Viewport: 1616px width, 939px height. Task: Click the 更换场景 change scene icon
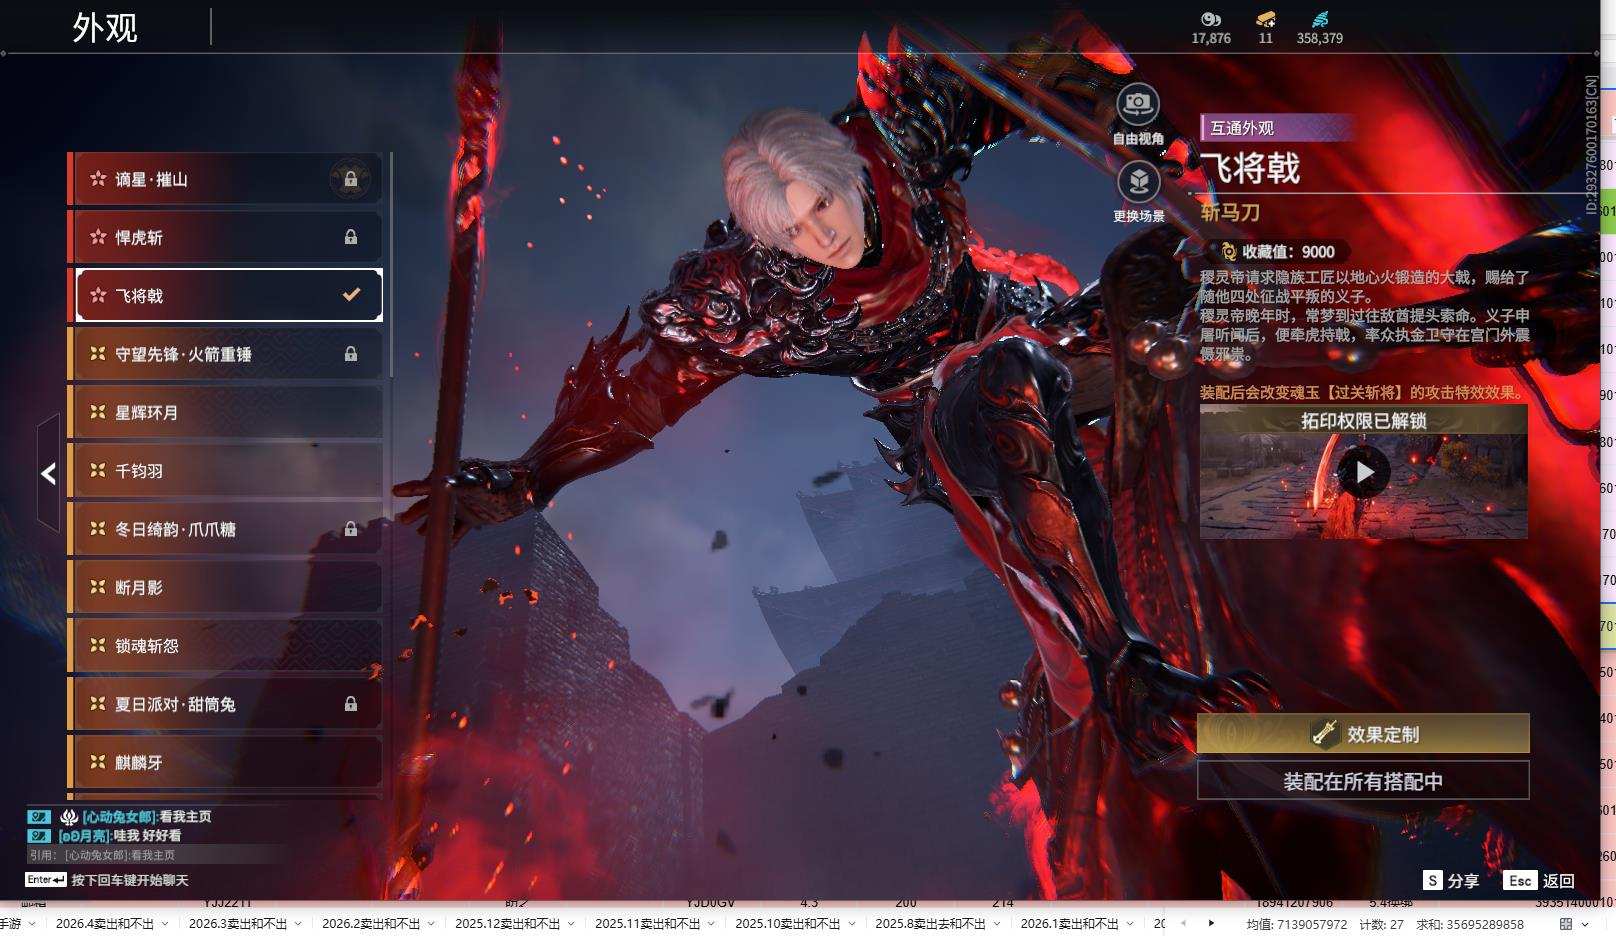1138,182
